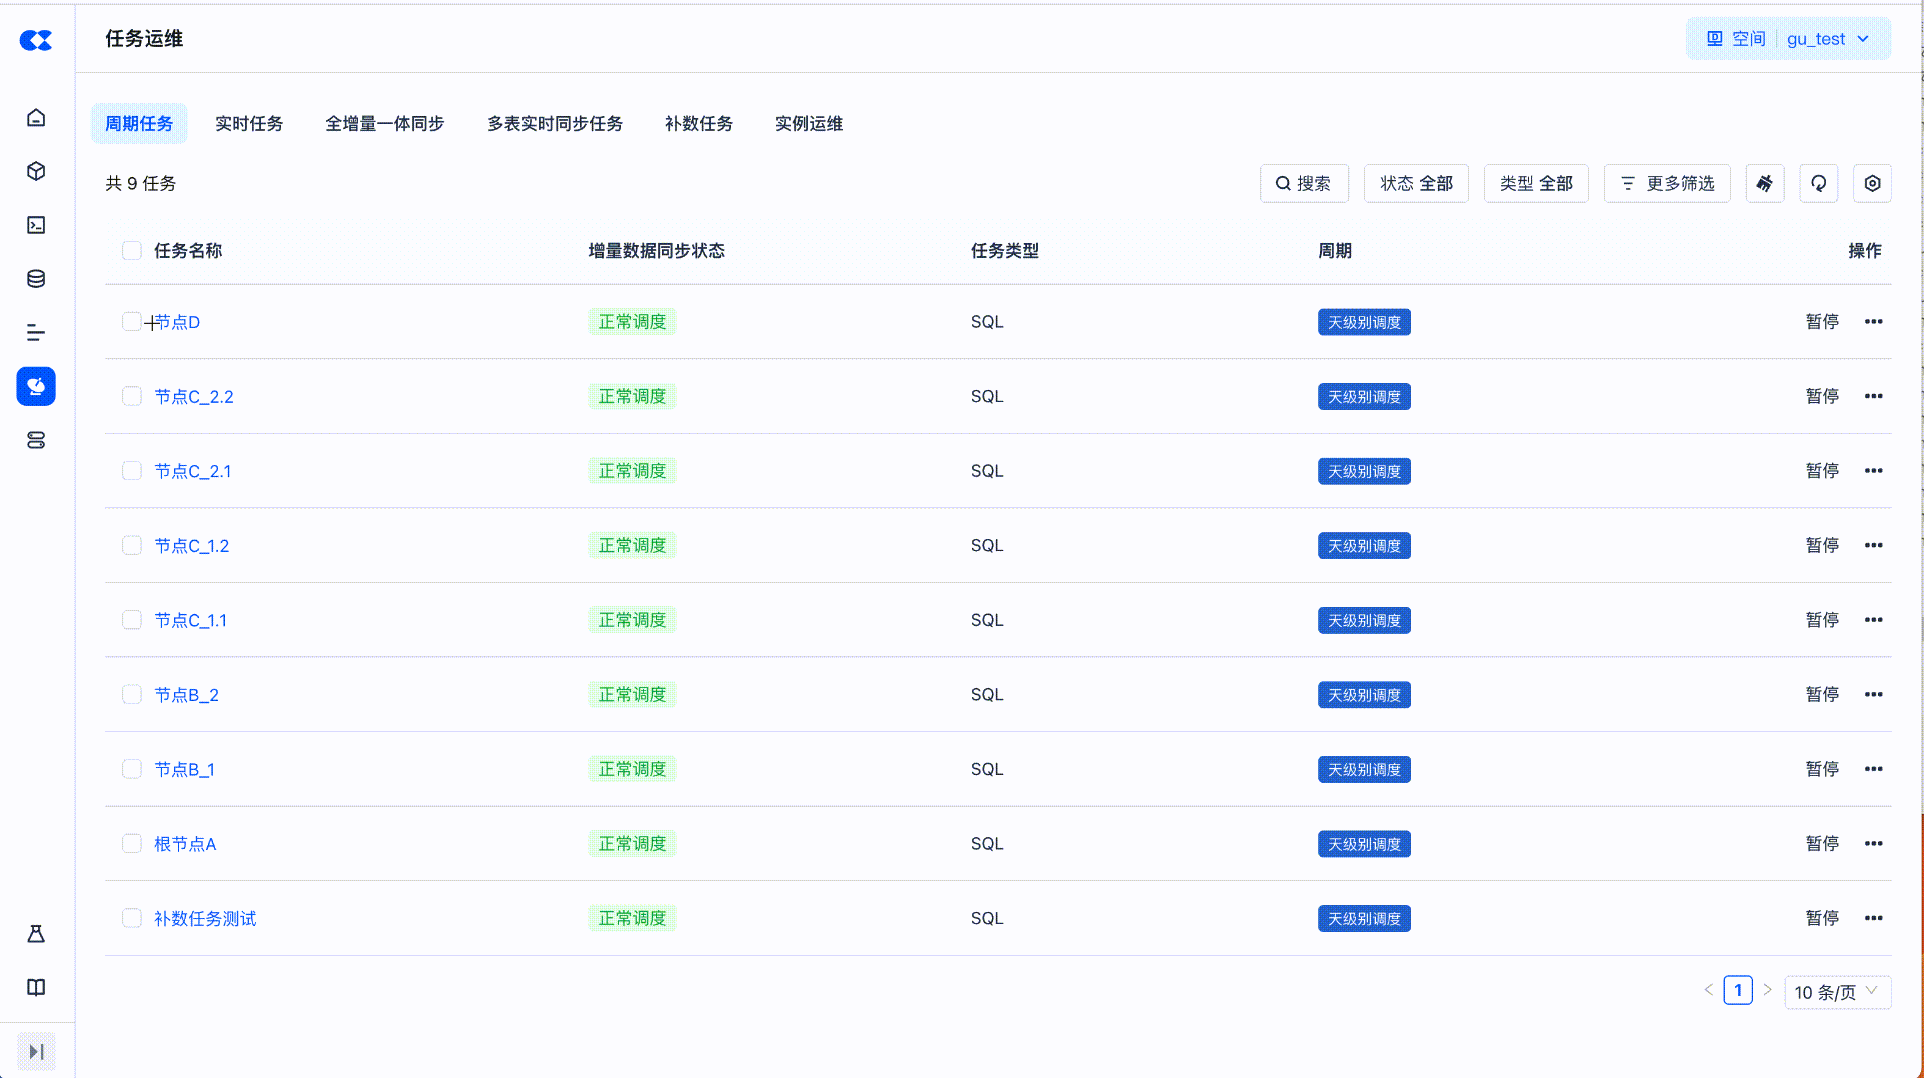Screen dimensions: 1924x1078
Task: Go to the 补数任务 tab
Action: pyautogui.click(x=698, y=124)
